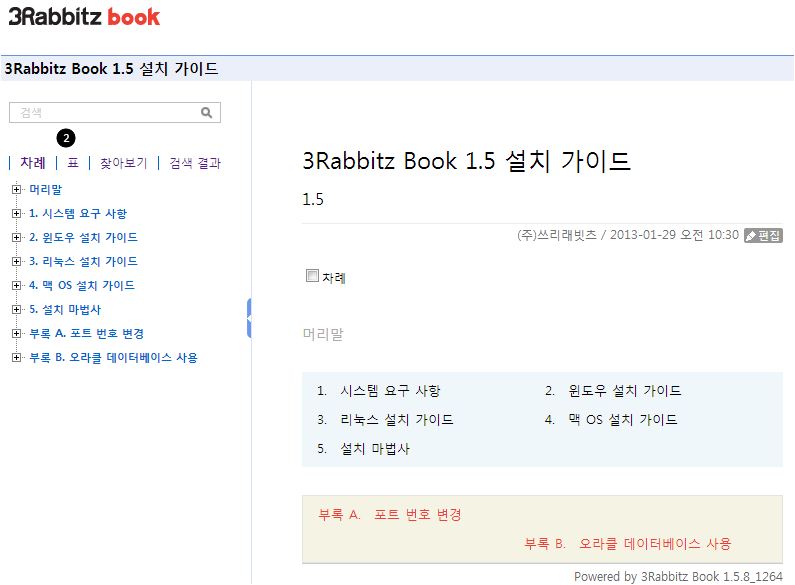Expand 3. 리눅스 설치 가이드 node
This screenshot has height=585, width=795.
pyautogui.click(x=16, y=262)
